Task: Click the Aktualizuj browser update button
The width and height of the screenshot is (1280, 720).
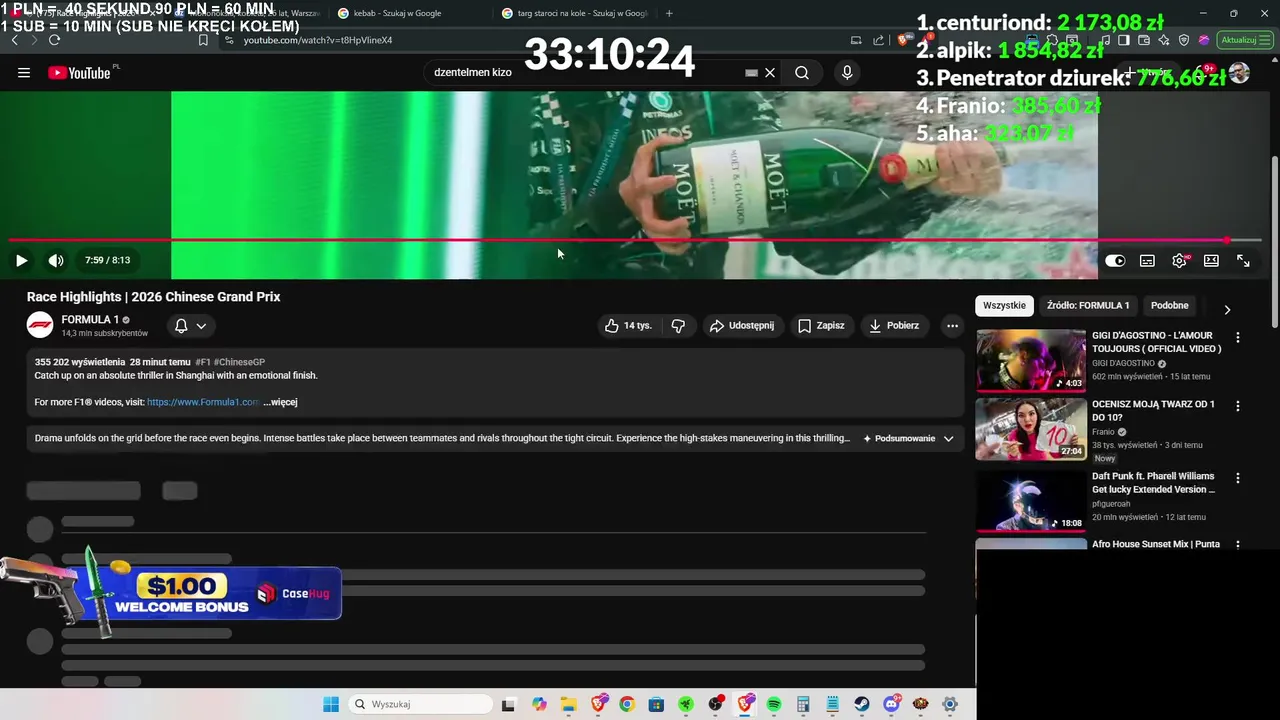Action: coord(1245,40)
